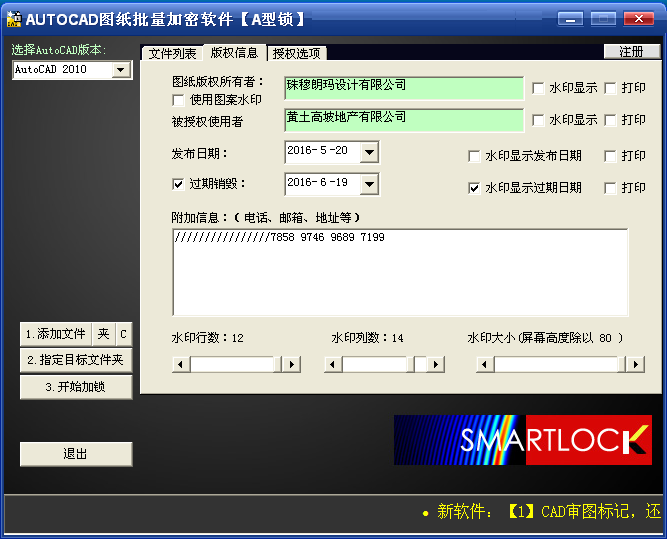Click the 1.添加文件 button
The image size is (667, 539).
pos(56,334)
